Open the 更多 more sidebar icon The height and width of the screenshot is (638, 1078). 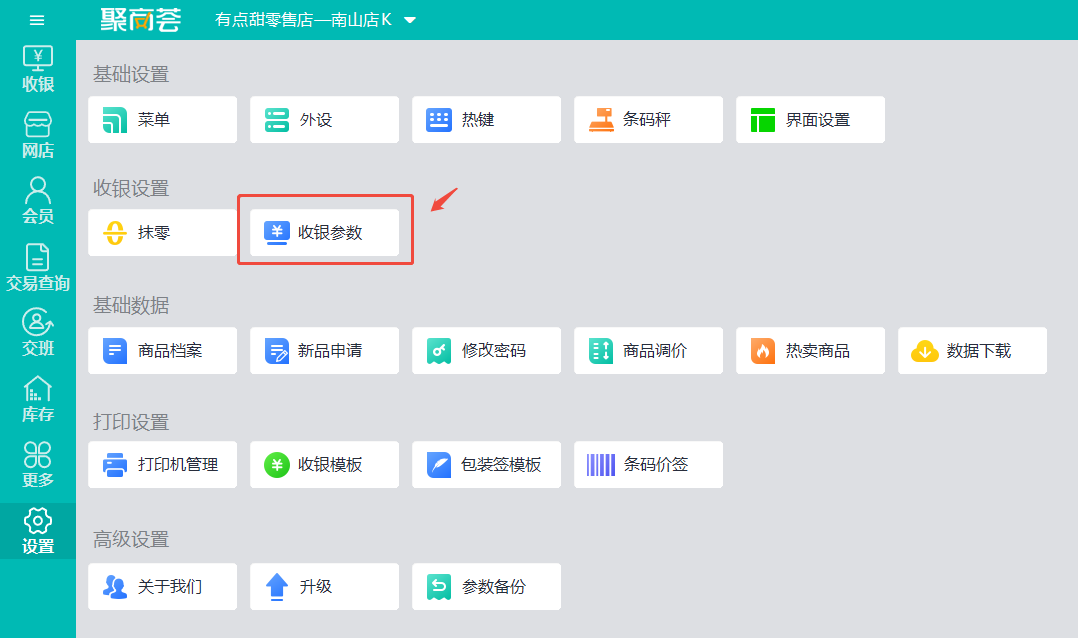(38, 465)
